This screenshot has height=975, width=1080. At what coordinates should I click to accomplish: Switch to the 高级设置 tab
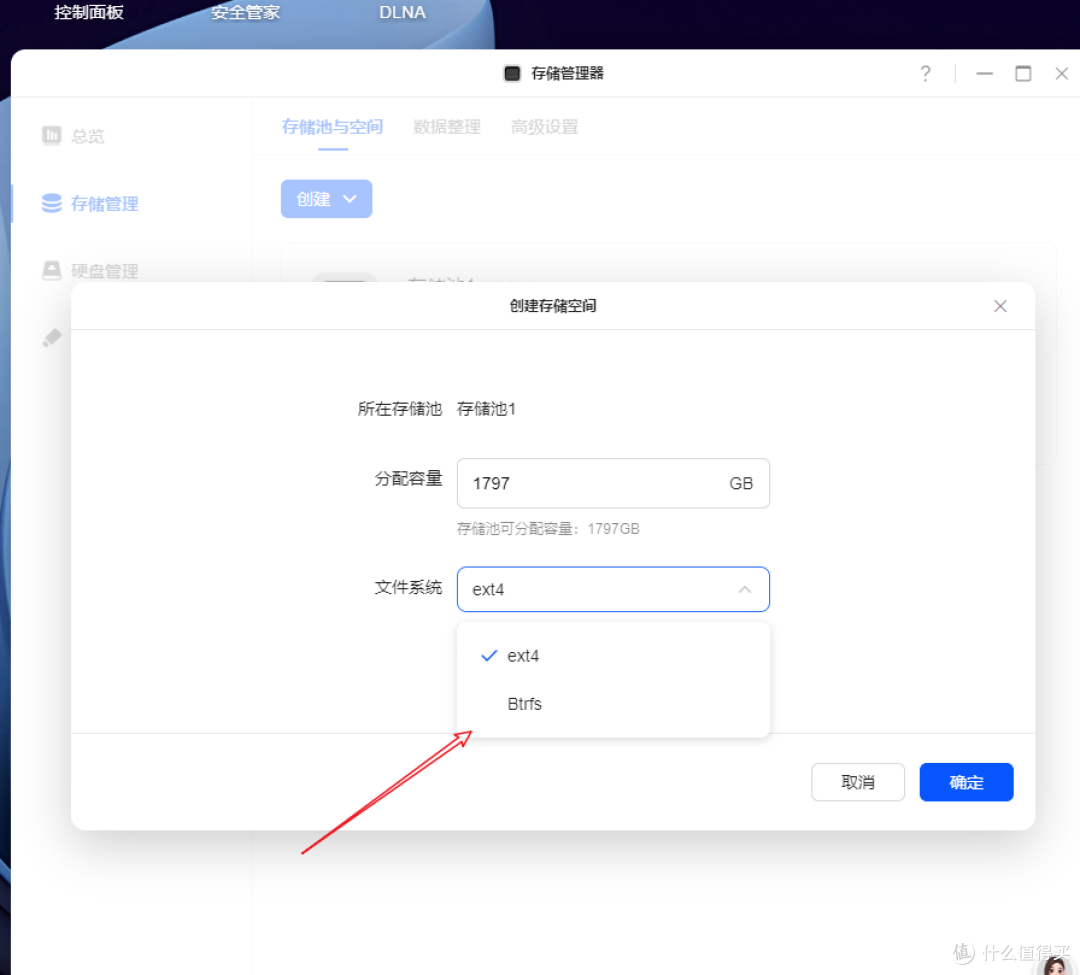coord(544,127)
